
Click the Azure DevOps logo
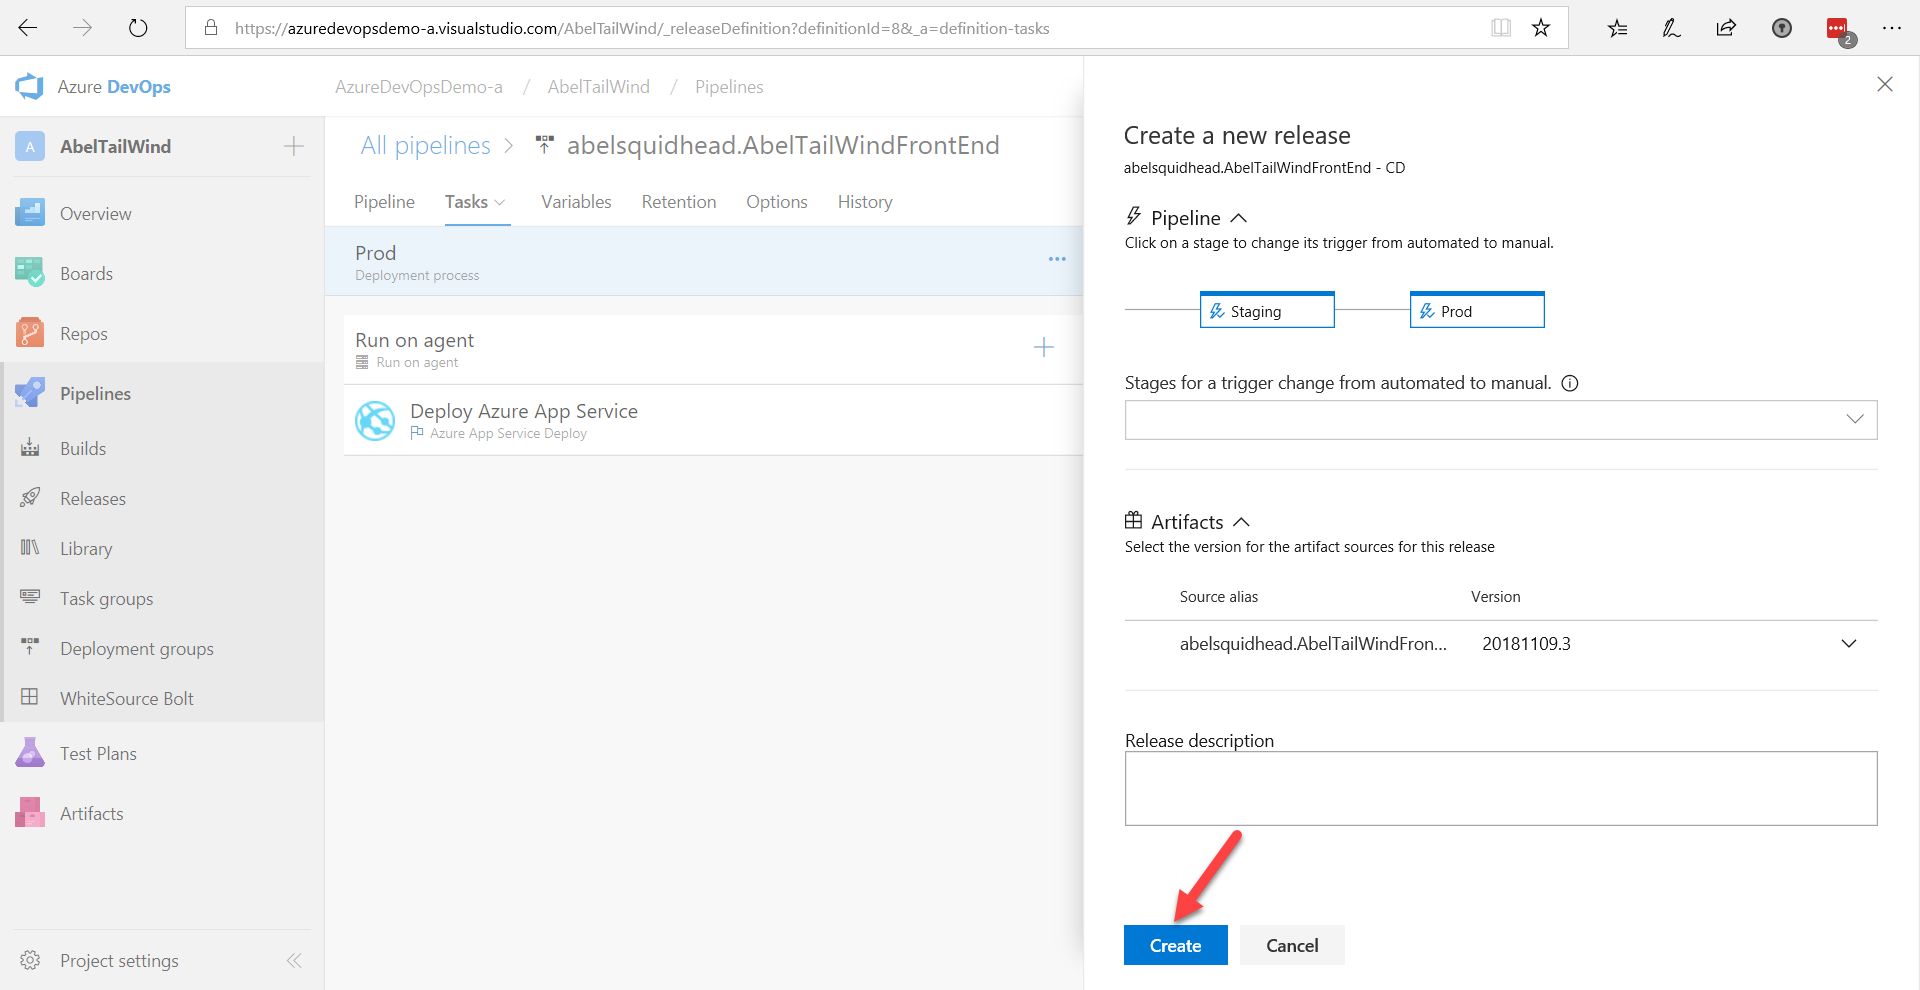(29, 87)
